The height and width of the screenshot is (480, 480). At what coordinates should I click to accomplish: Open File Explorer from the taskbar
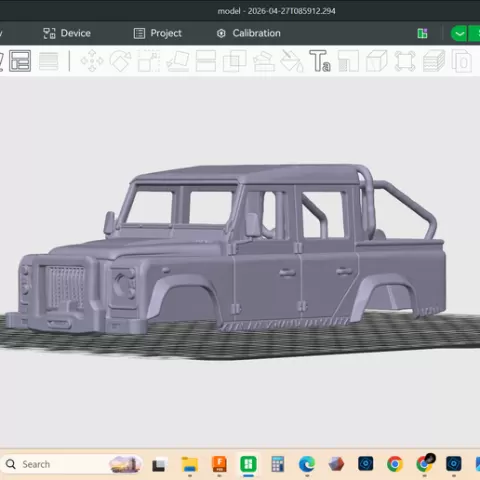(190, 464)
